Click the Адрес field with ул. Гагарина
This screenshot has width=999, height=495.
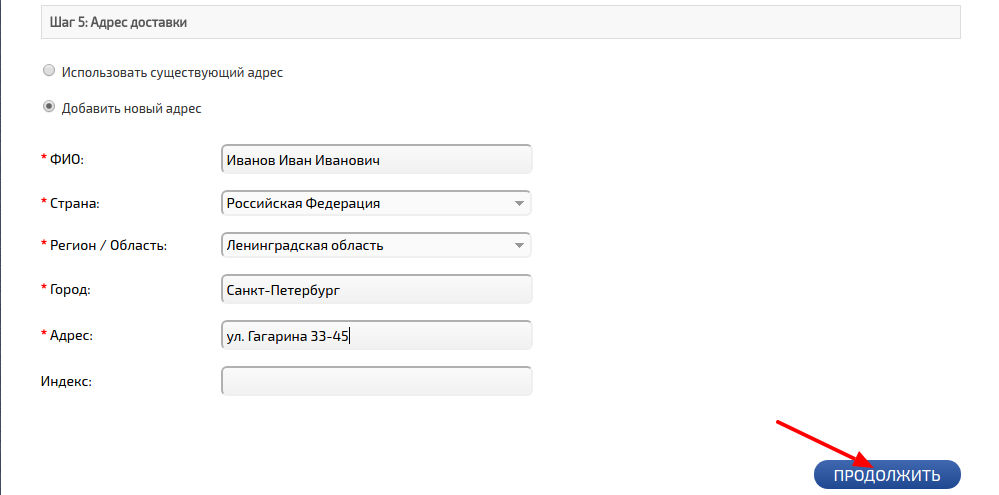click(x=376, y=335)
